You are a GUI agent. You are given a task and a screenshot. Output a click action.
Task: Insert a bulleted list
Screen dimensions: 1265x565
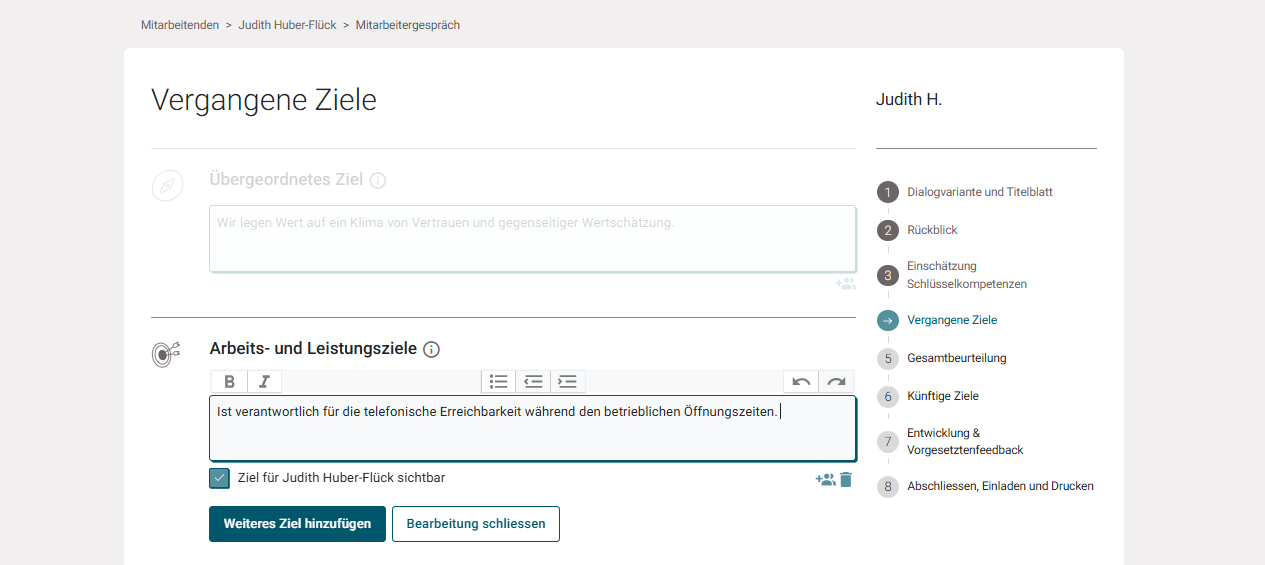click(x=498, y=381)
